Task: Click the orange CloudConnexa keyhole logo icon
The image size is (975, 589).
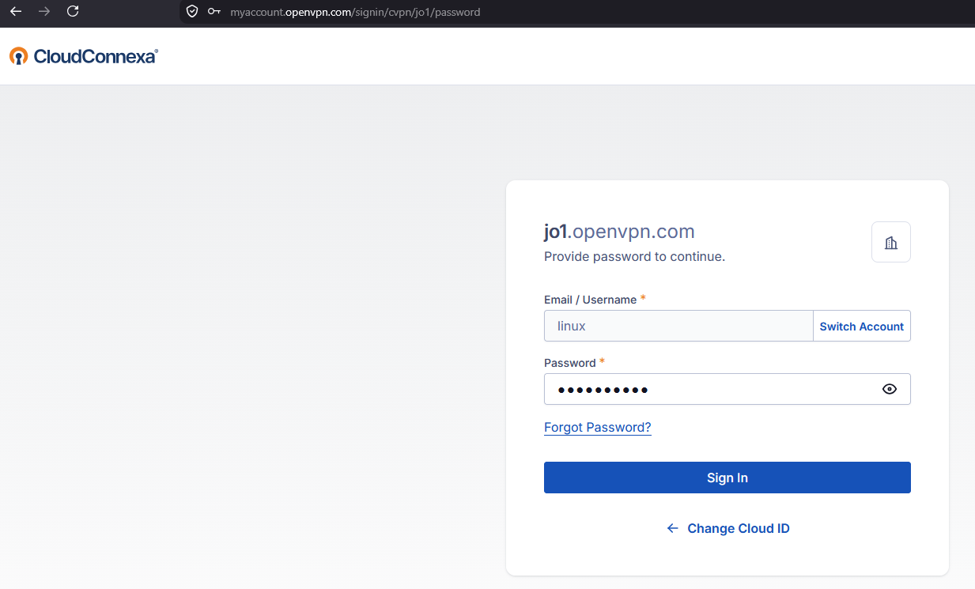Action: [x=19, y=56]
